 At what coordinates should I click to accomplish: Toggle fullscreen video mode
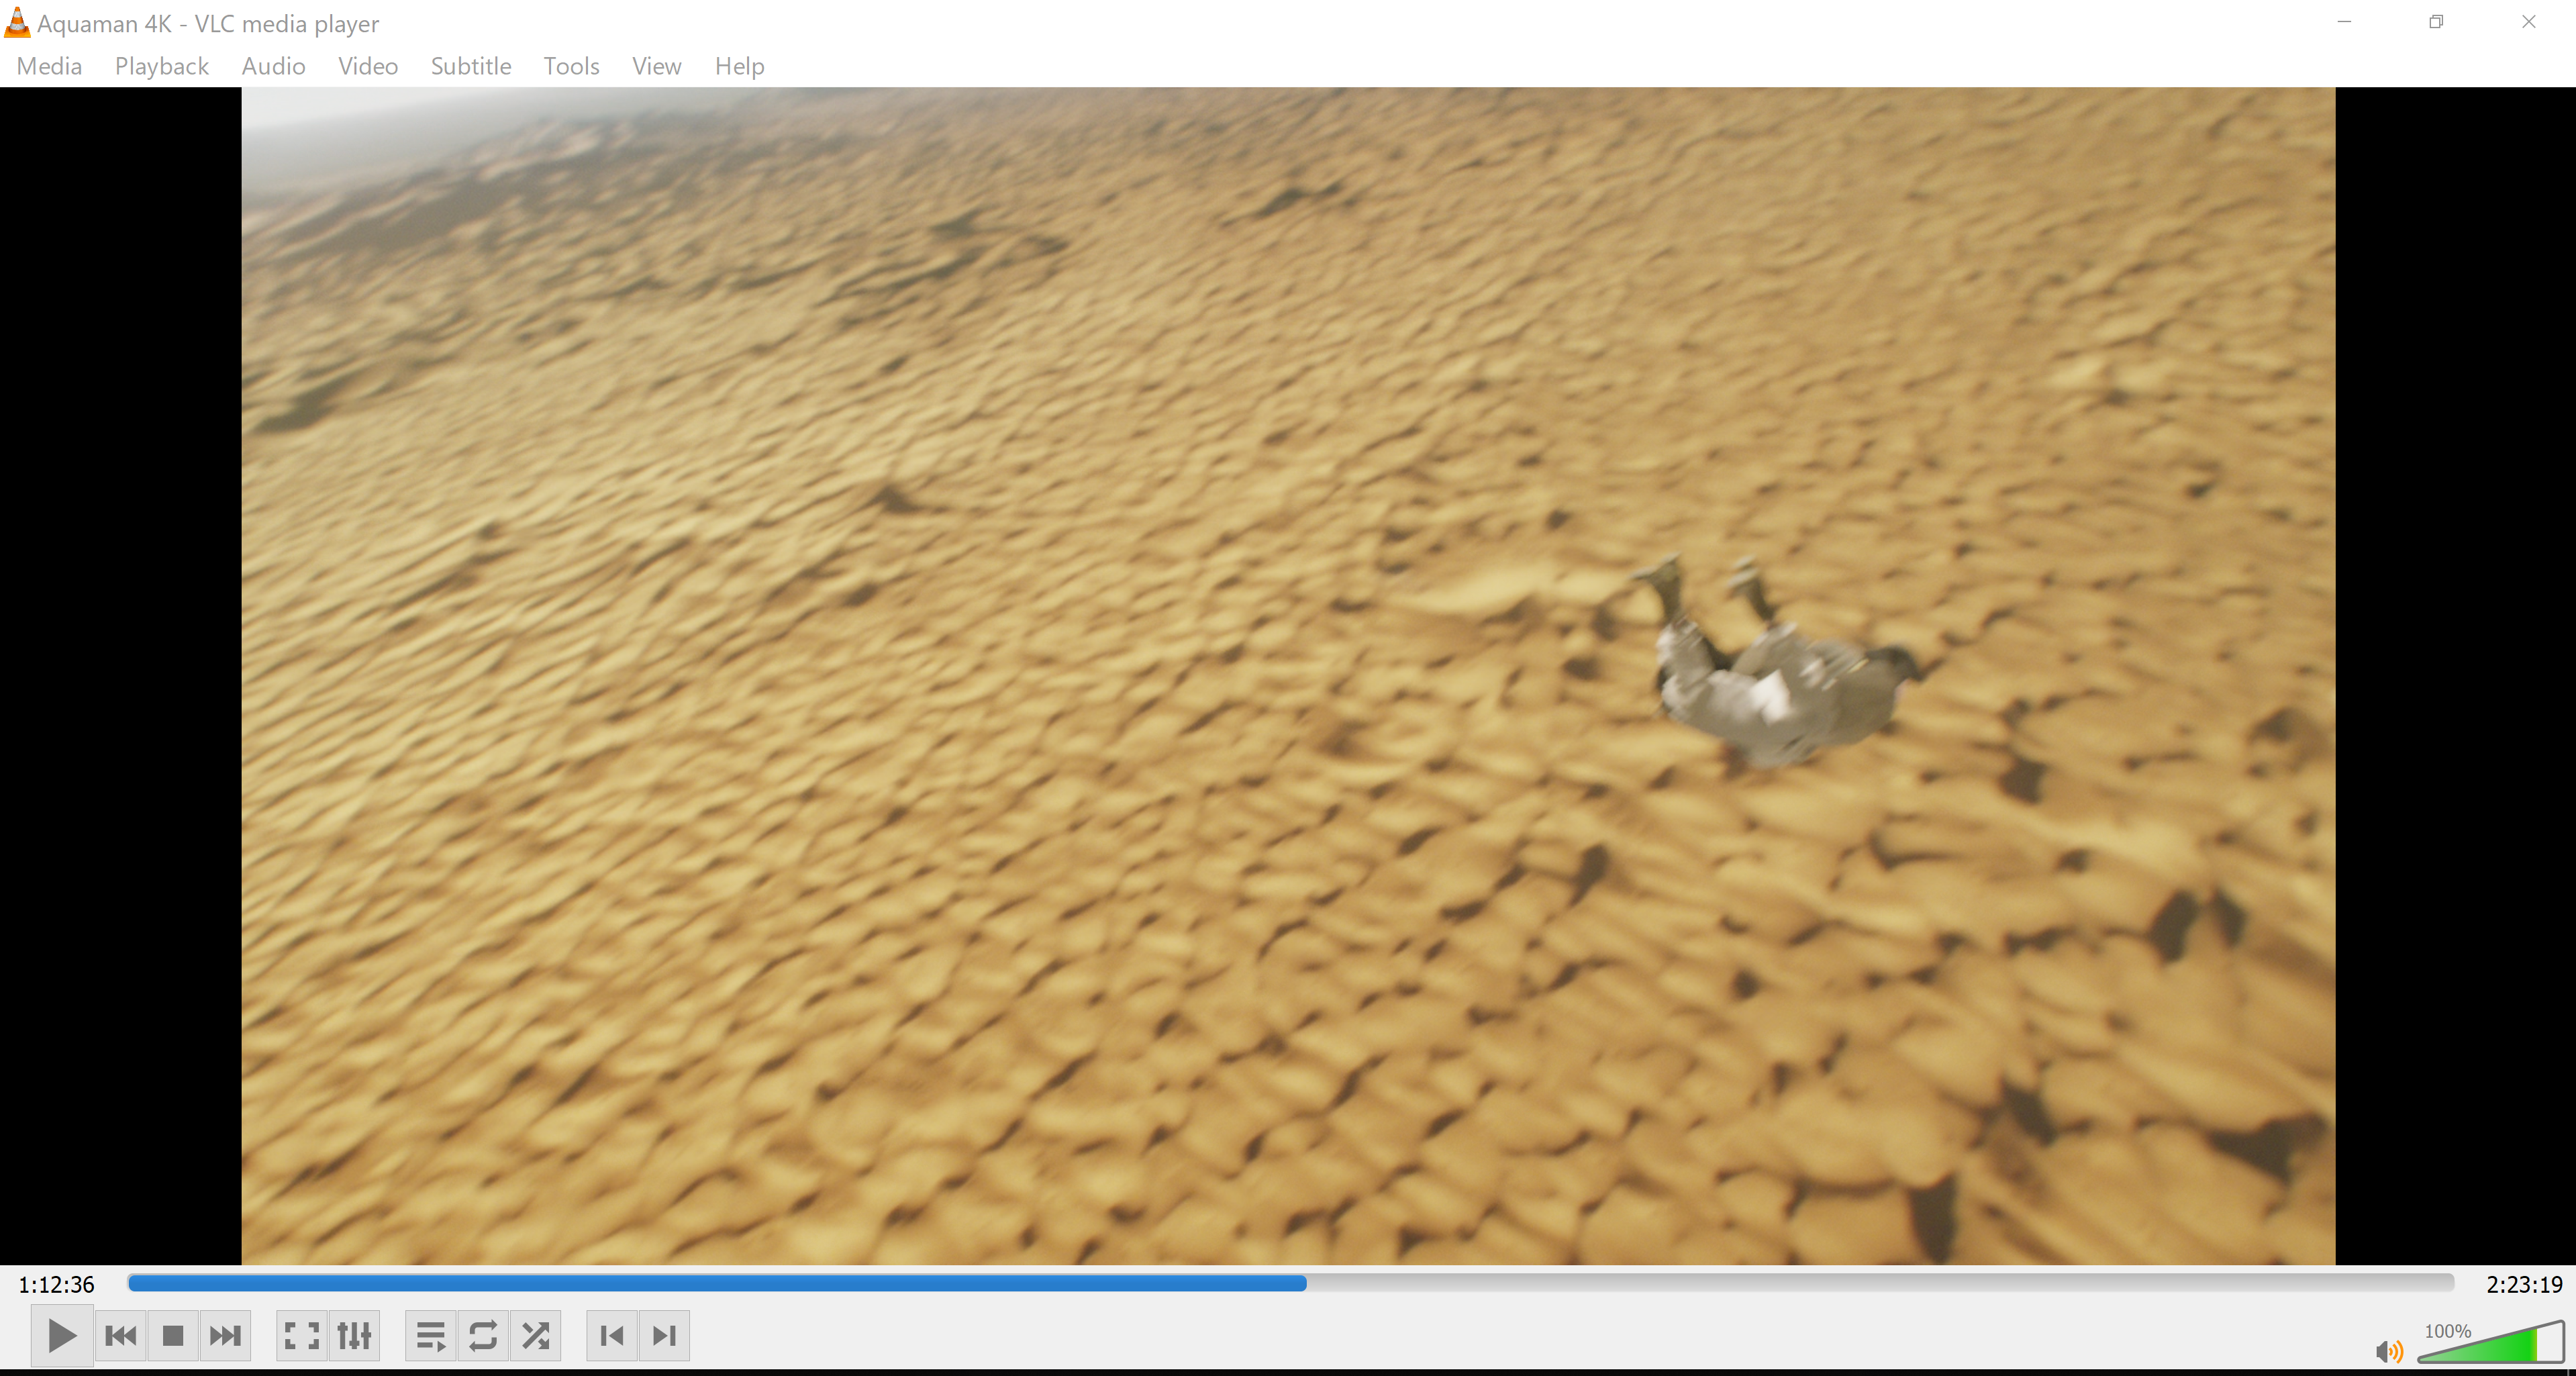pos(302,1335)
